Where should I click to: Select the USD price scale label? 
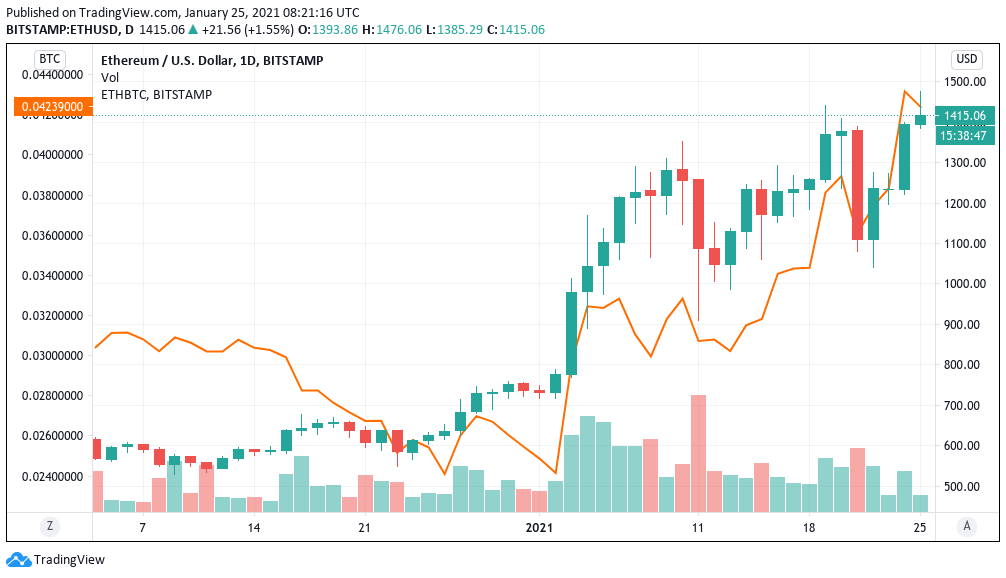click(966, 59)
